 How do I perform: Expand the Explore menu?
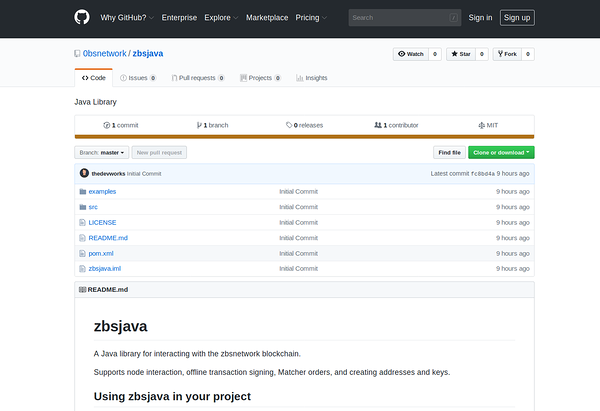coord(221,18)
